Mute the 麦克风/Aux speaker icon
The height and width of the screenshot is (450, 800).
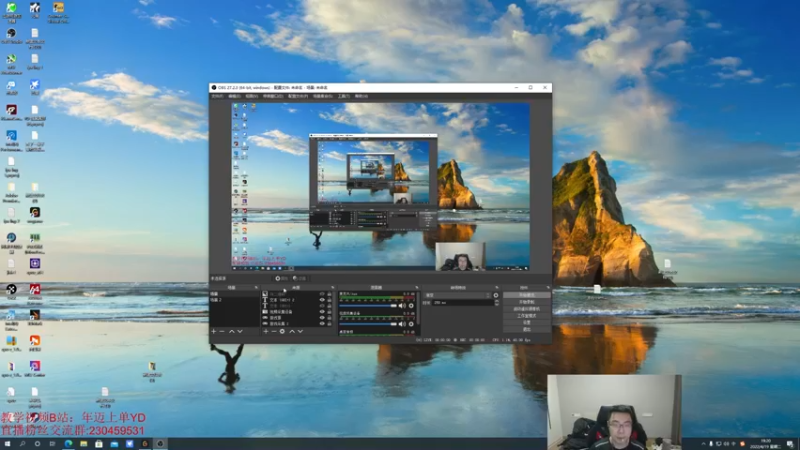402,306
